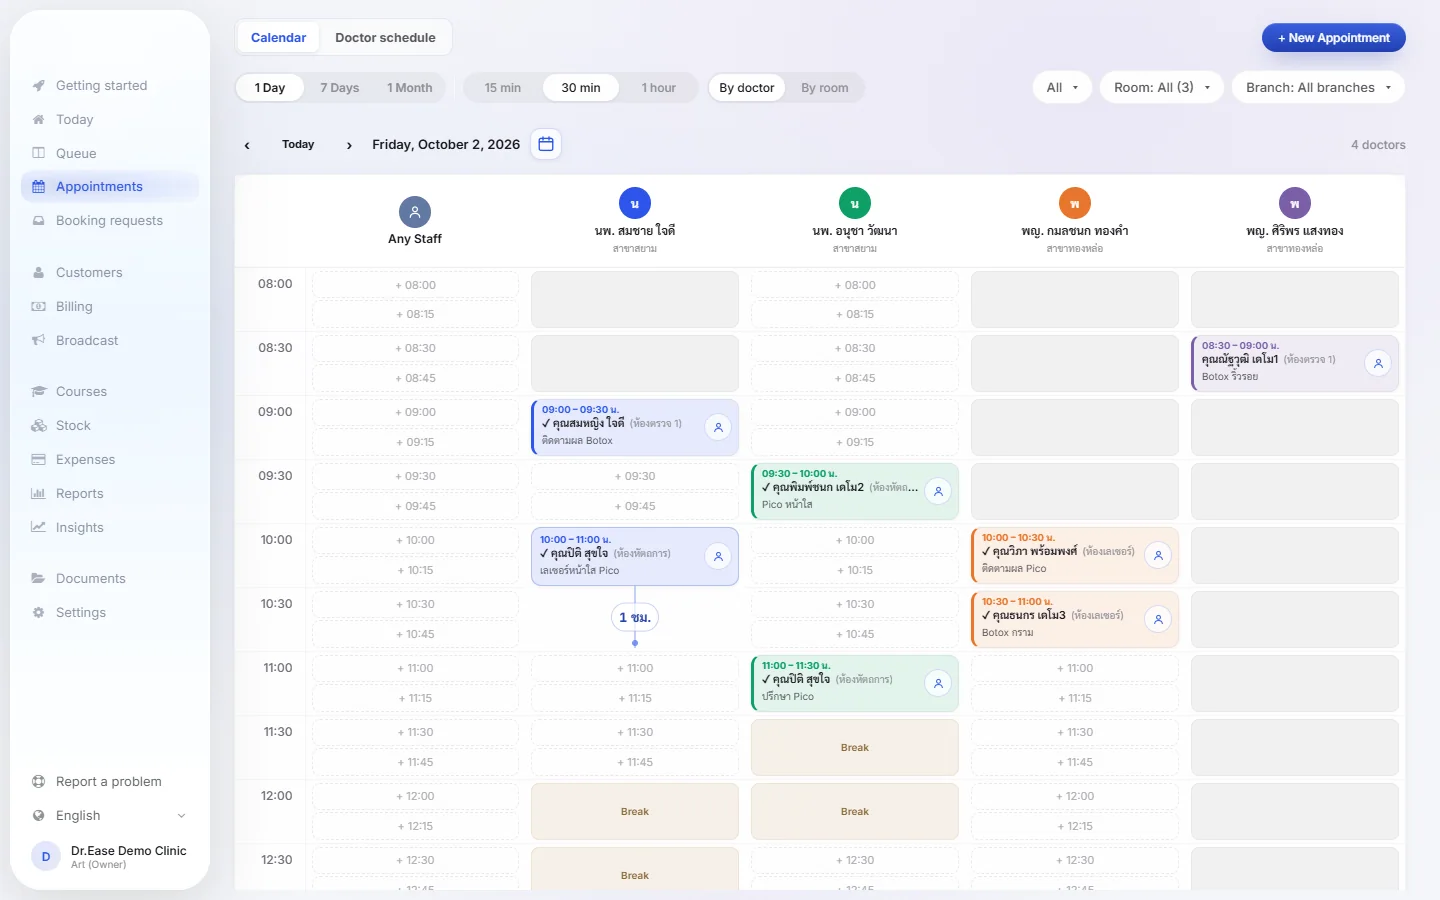
Task: Click the Dr.Ease Demo Clinic avatar
Action: (x=46, y=856)
